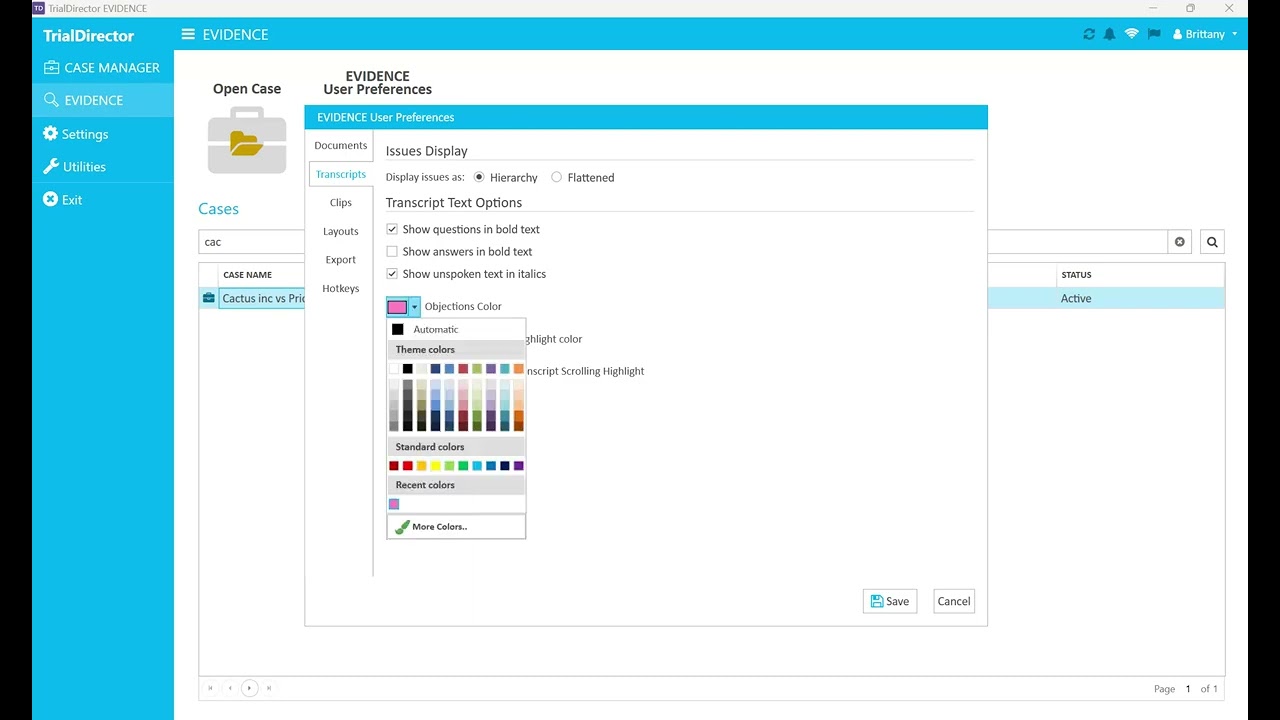Screen dimensions: 1280x720
Task: Select the Flattened radio button
Action: click(556, 177)
